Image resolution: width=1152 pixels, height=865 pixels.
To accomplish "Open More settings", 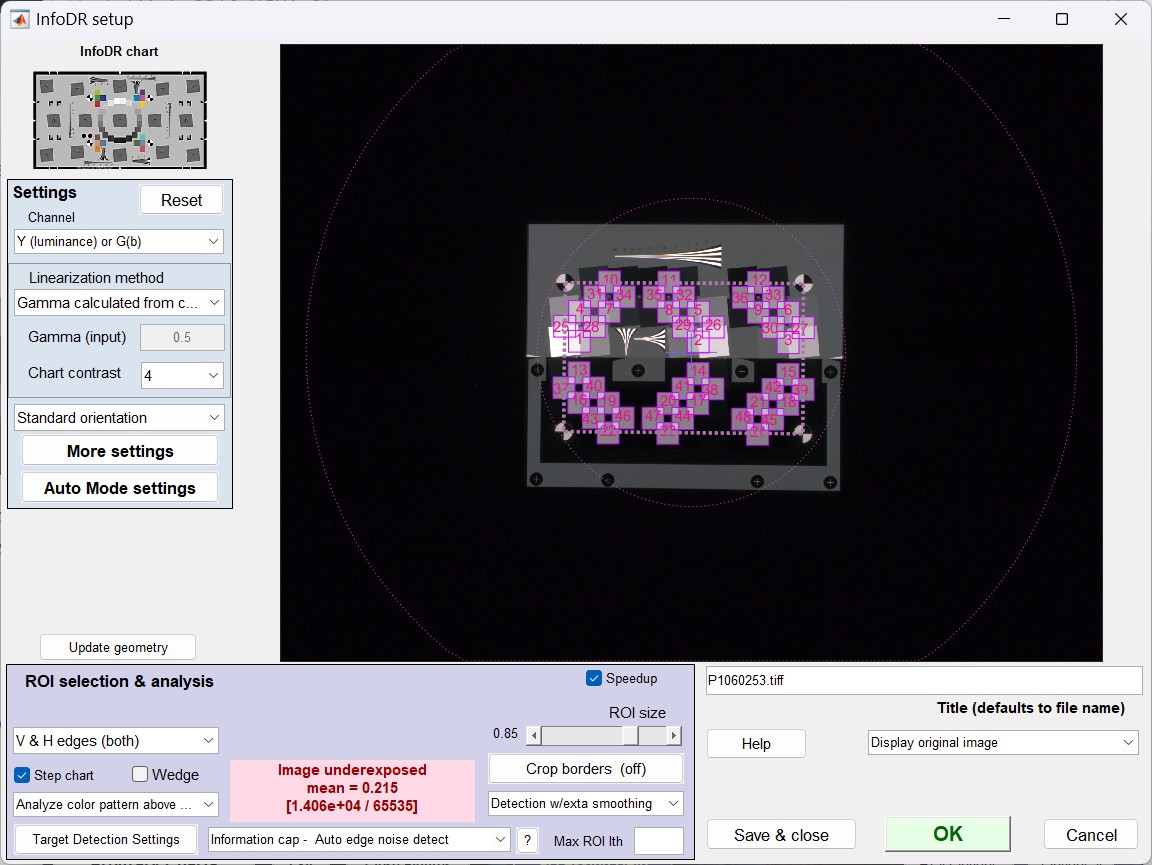I will [120, 451].
